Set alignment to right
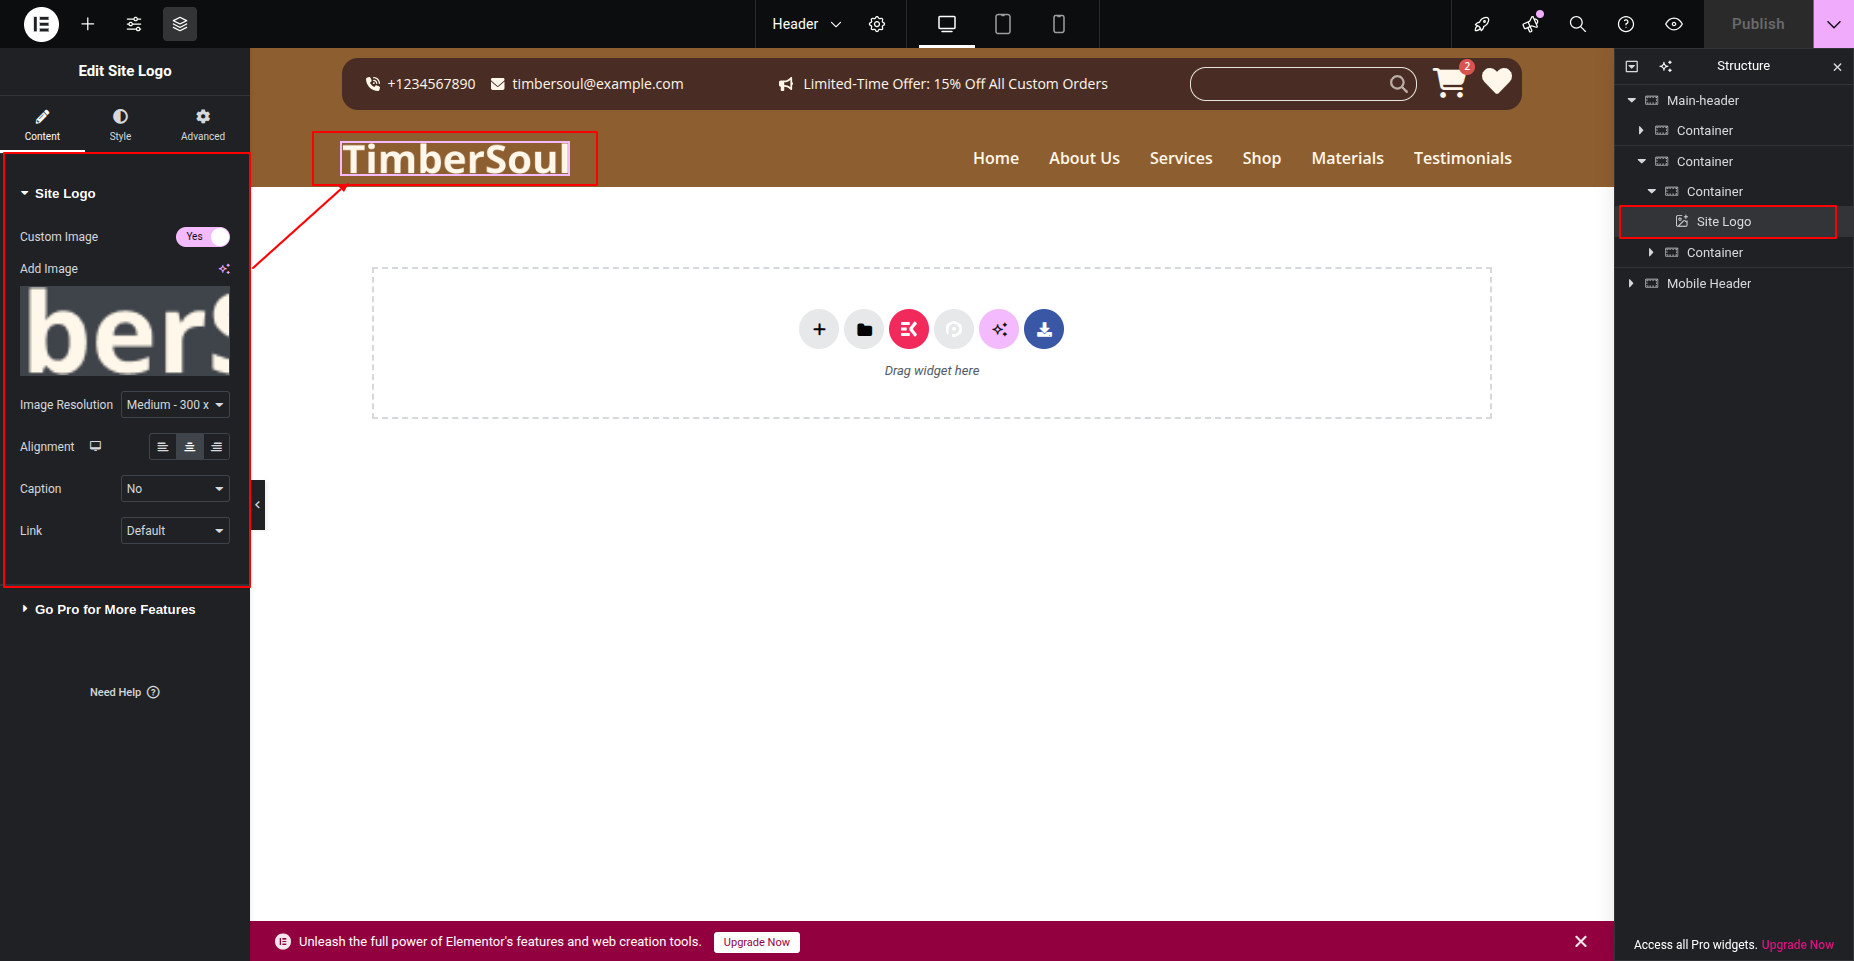 [x=216, y=447]
